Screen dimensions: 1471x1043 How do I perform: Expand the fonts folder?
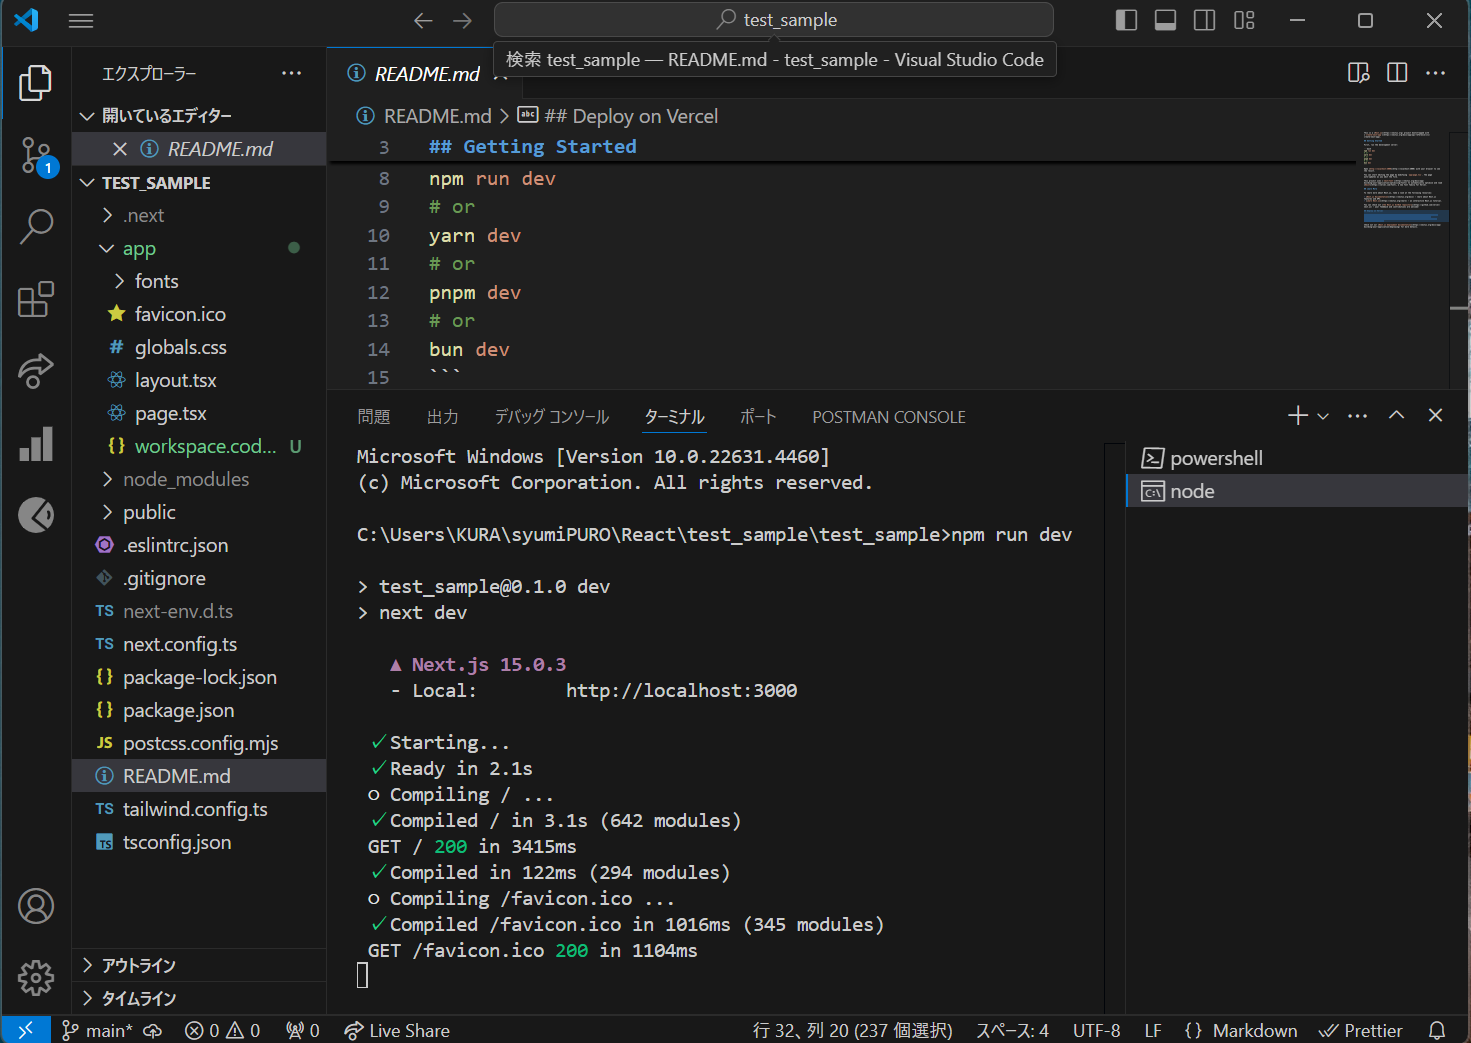pyautogui.click(x=200, y=282)
